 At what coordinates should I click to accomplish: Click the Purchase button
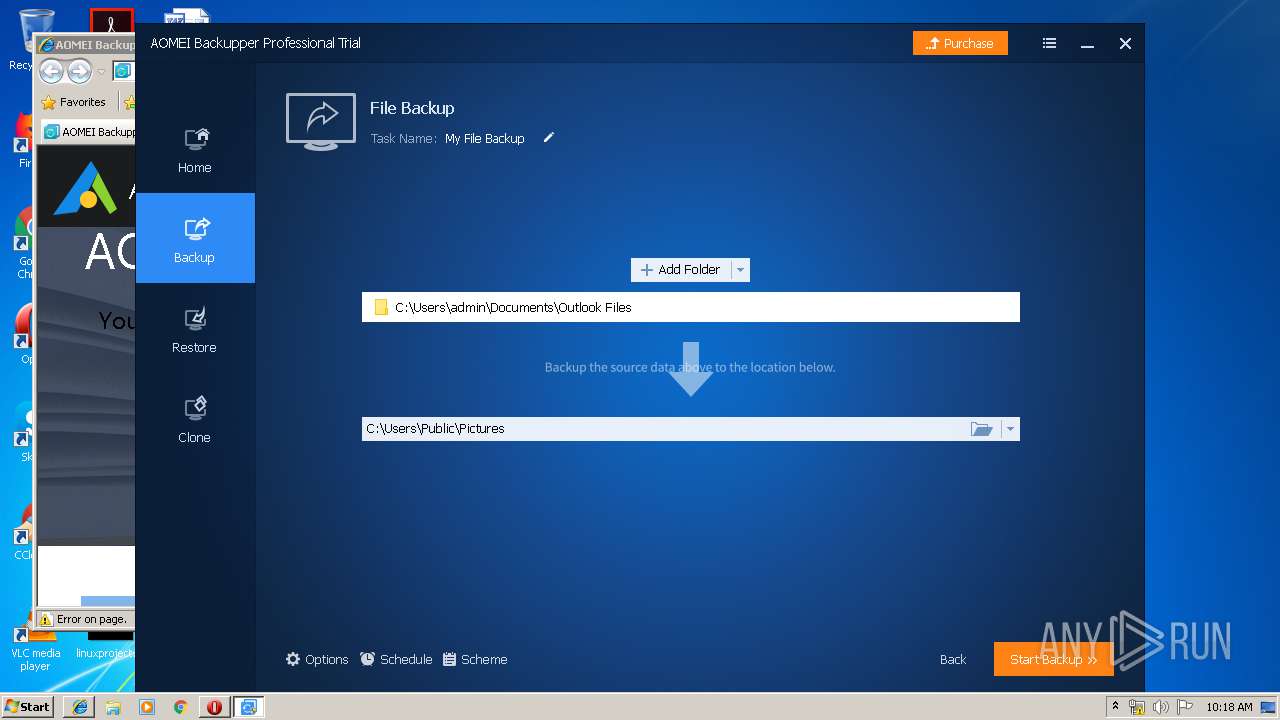(960, 43)
